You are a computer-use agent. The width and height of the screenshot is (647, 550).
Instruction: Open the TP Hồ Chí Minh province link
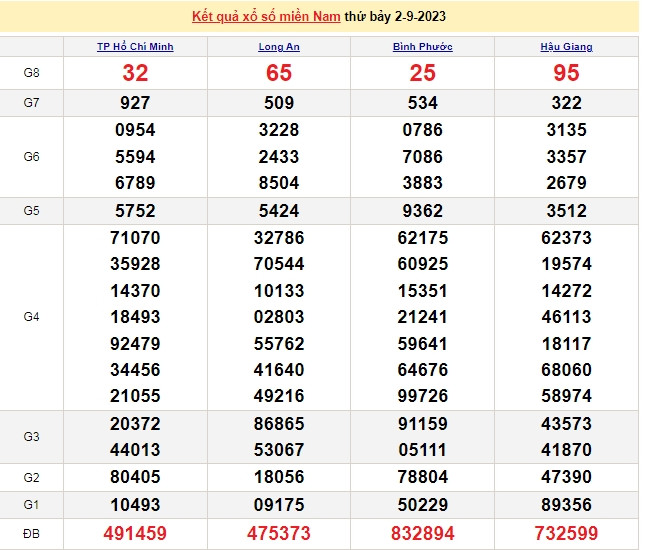click(135, 47)
